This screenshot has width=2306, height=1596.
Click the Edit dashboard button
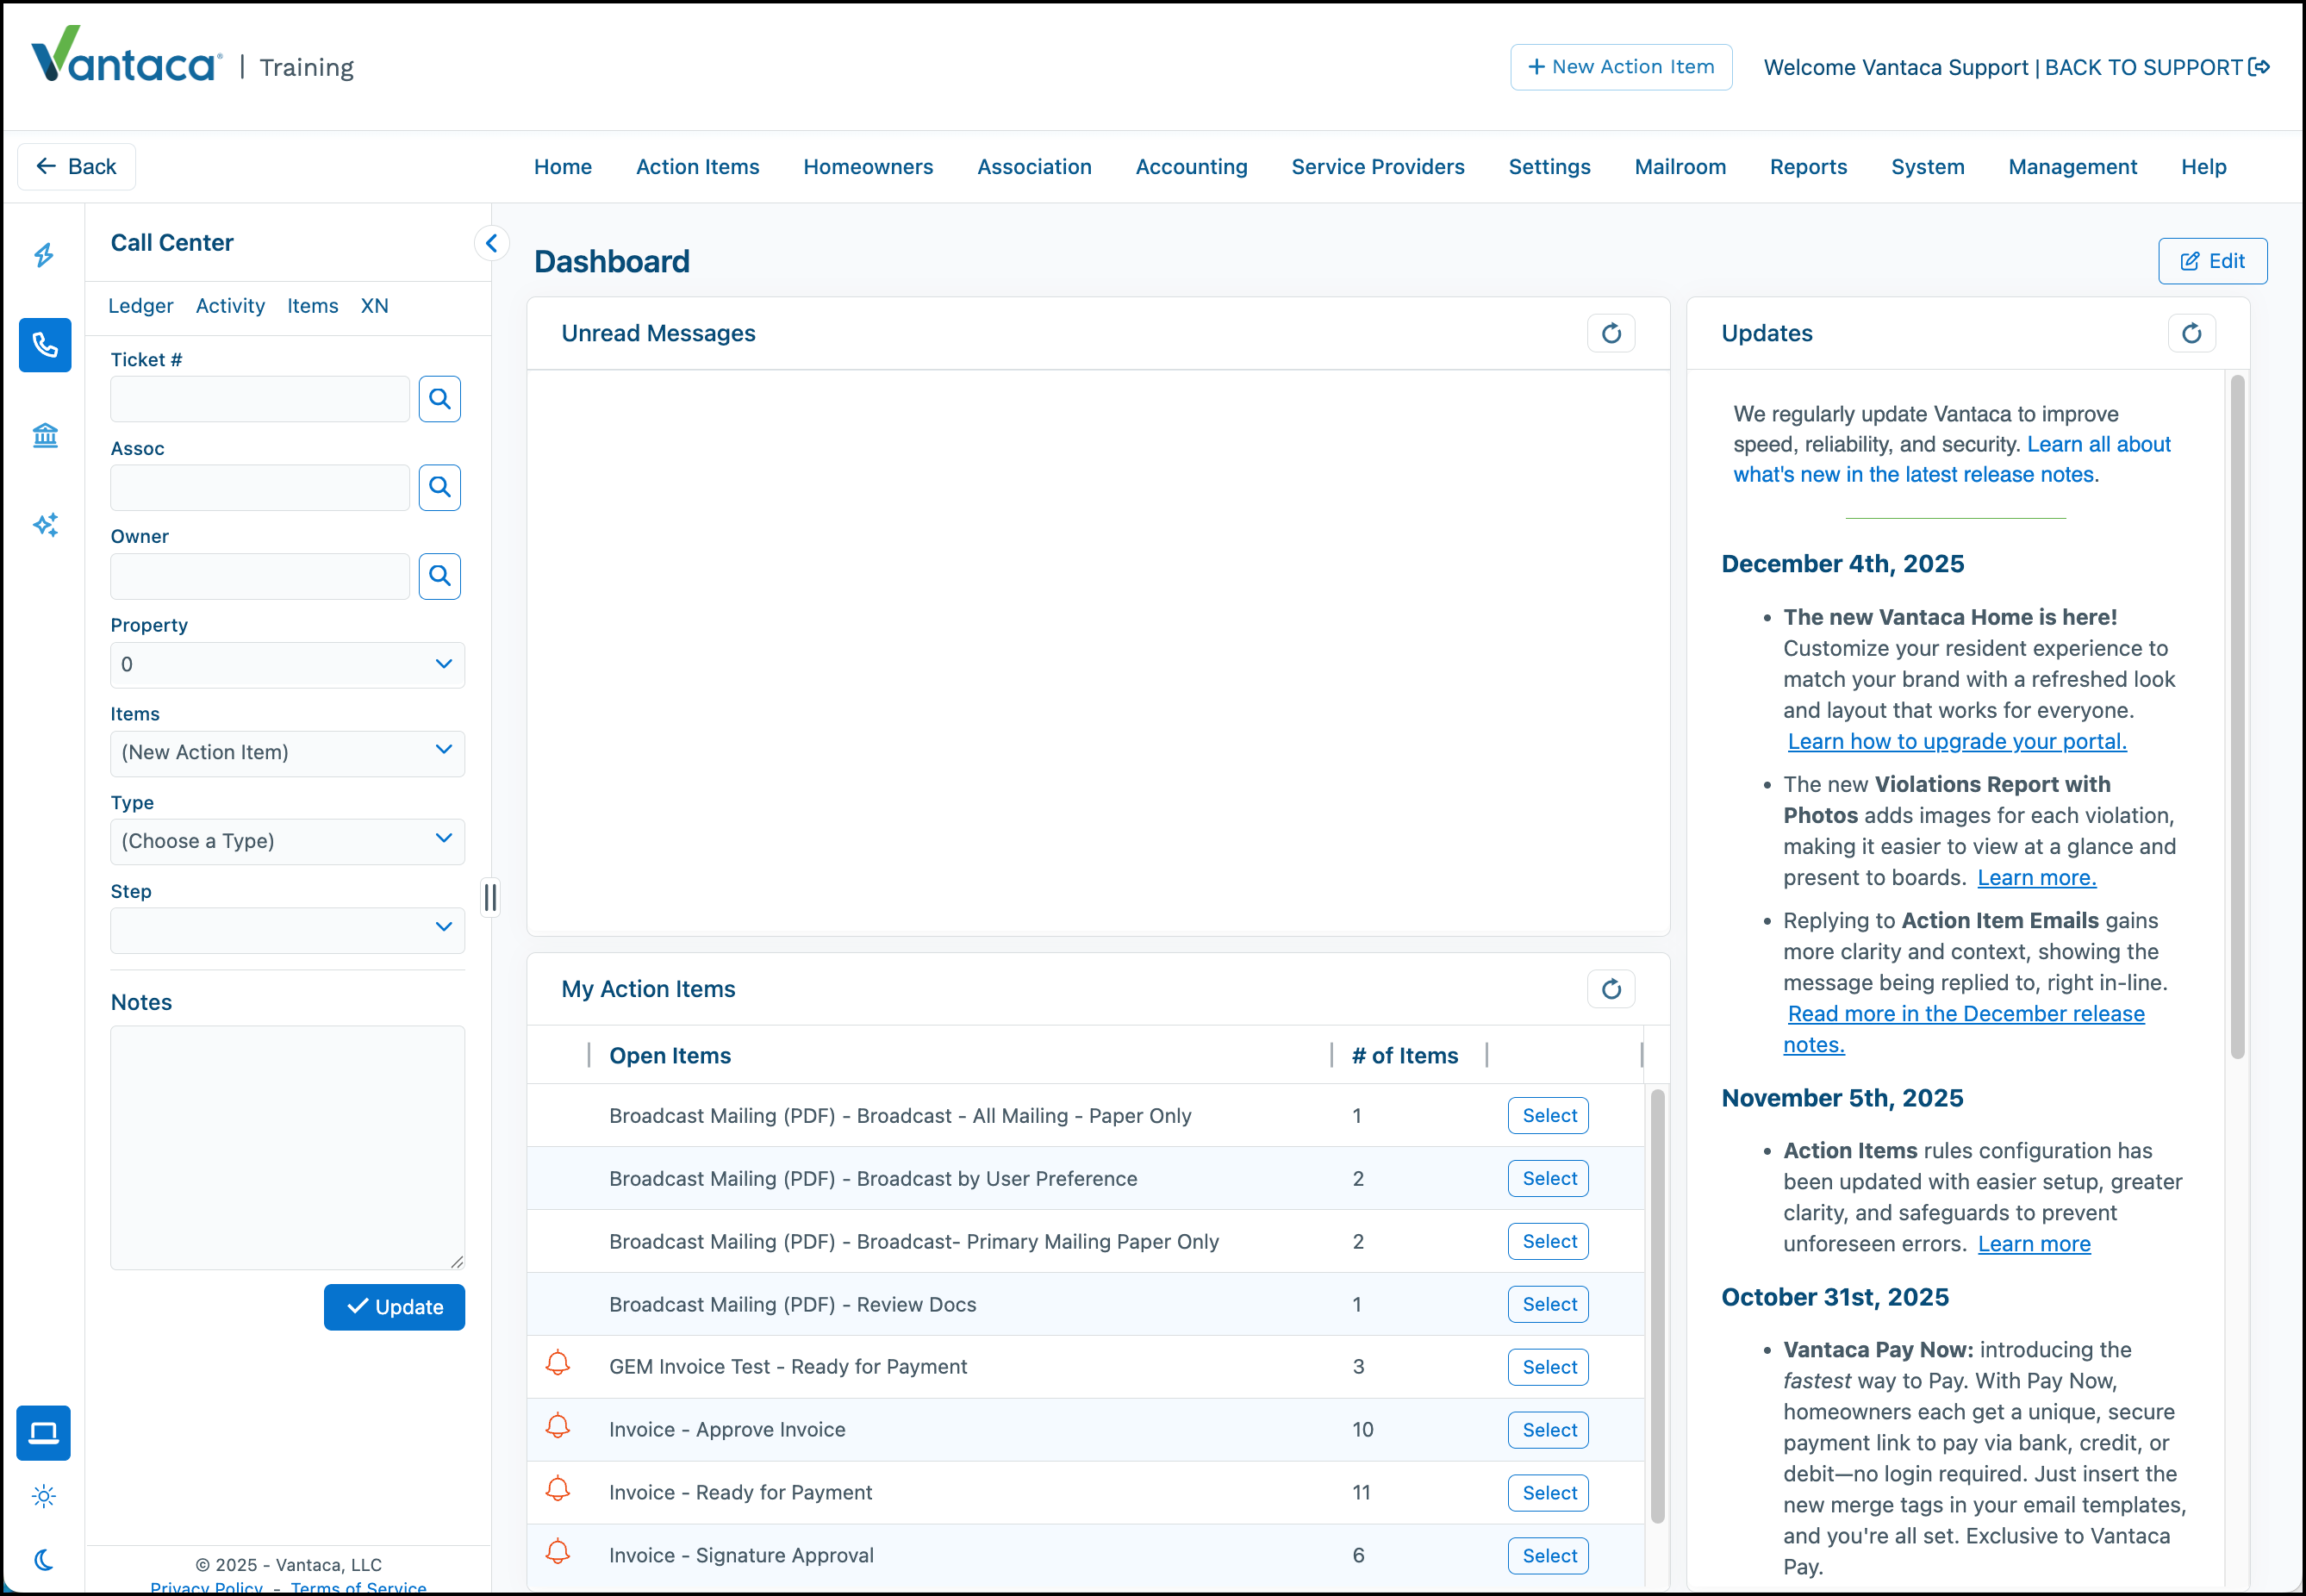pyautogui.click(x=2212, y=261)
